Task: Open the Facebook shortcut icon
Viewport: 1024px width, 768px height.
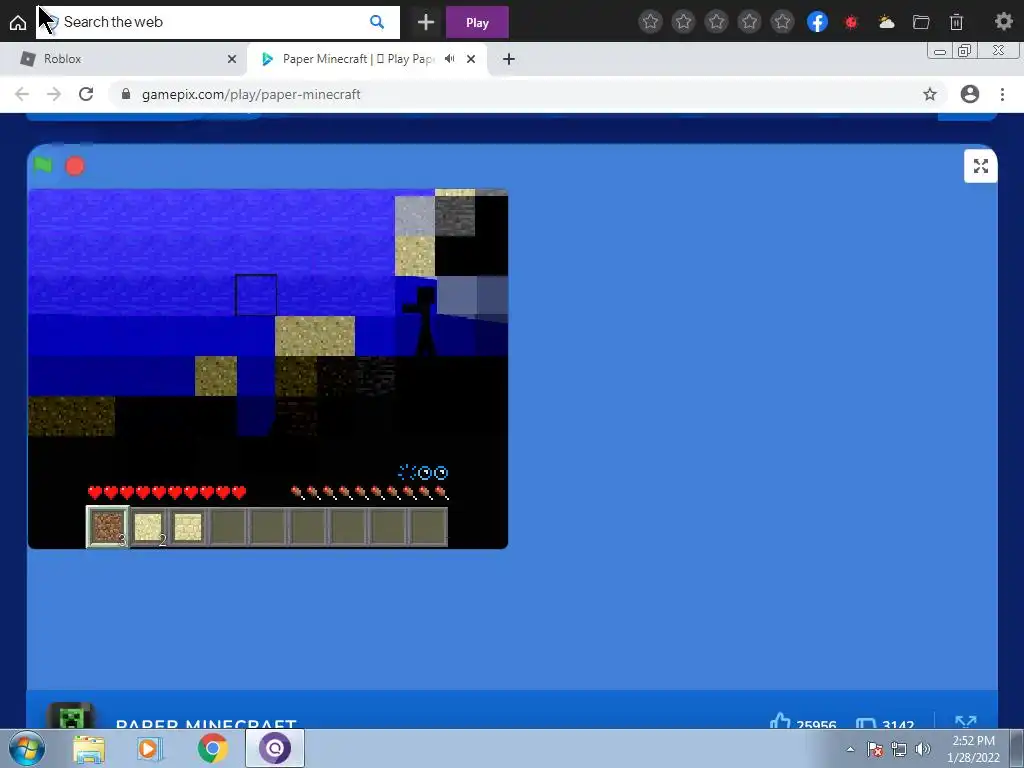Action: 817,22
